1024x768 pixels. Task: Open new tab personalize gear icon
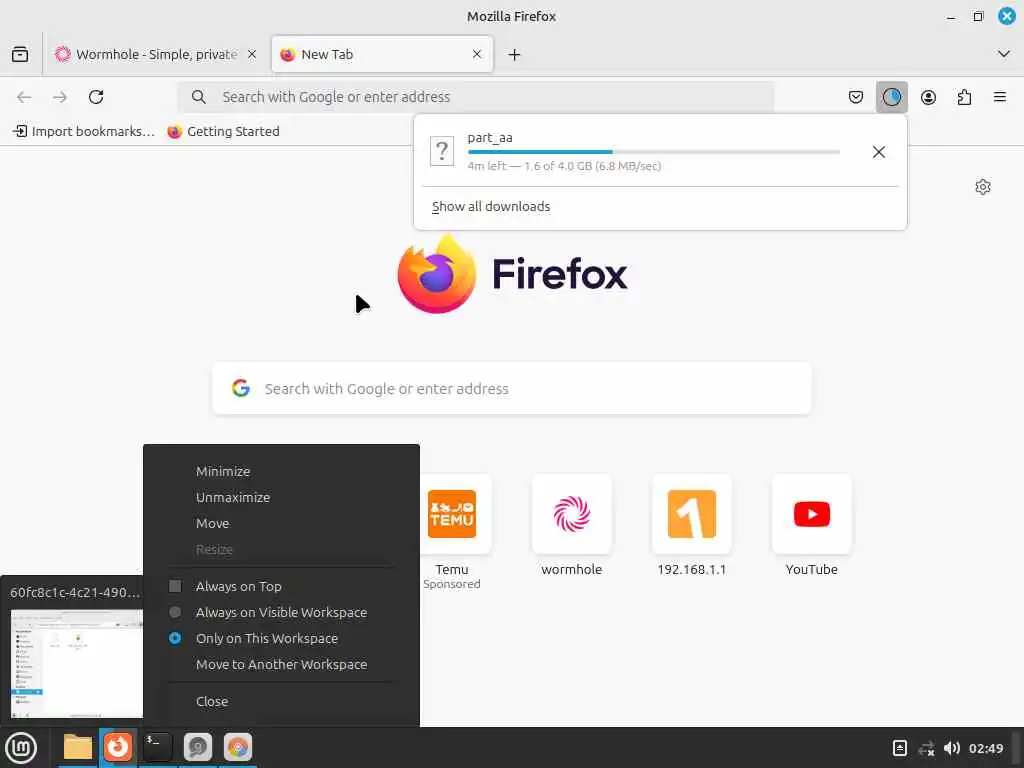click(983, 187)
